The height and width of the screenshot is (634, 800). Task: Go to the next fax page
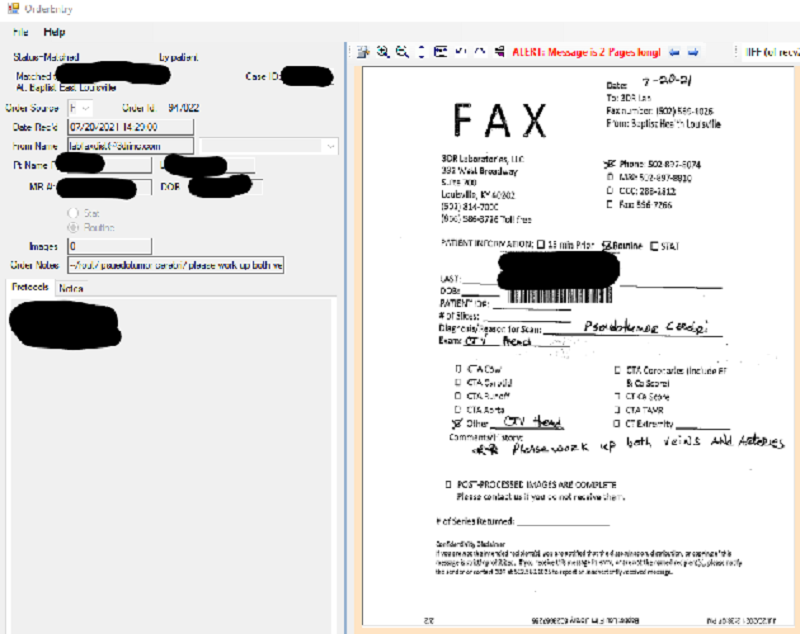point(693,51)
